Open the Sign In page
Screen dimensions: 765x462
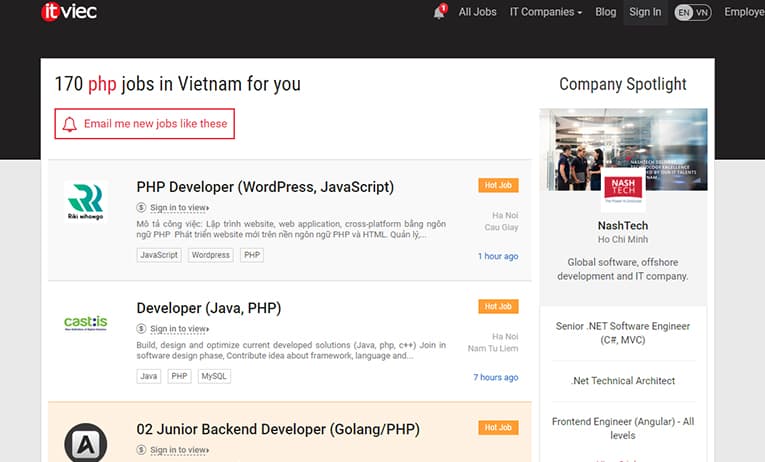pos(645,12)
